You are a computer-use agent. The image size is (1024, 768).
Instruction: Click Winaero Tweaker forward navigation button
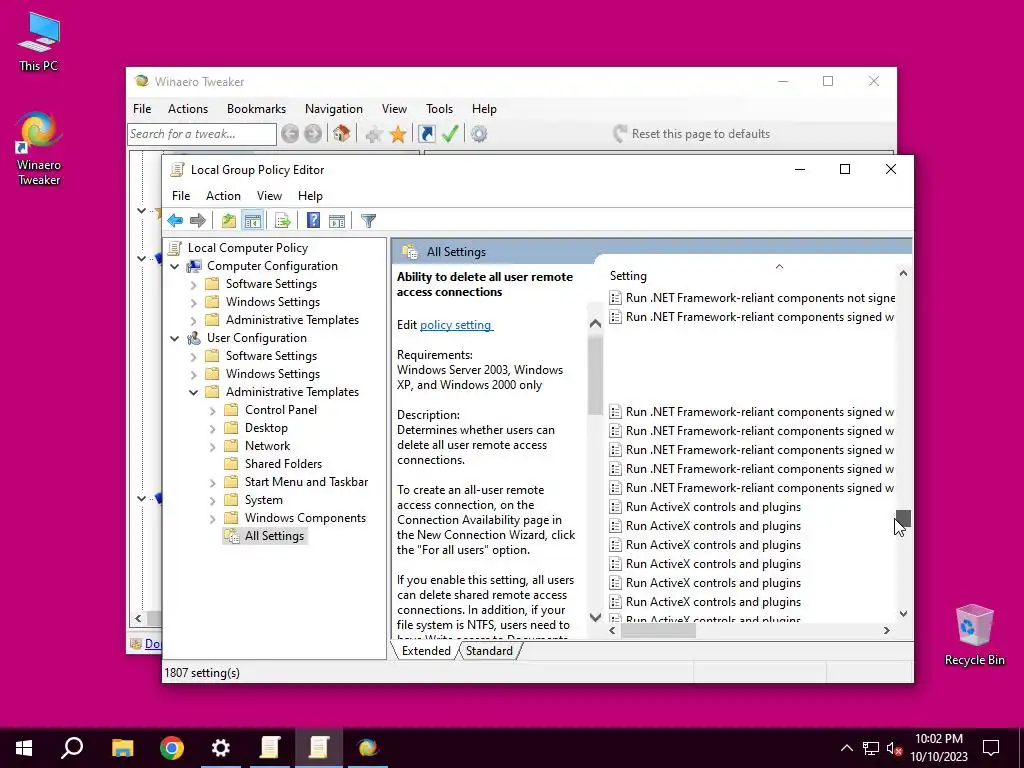313,134
